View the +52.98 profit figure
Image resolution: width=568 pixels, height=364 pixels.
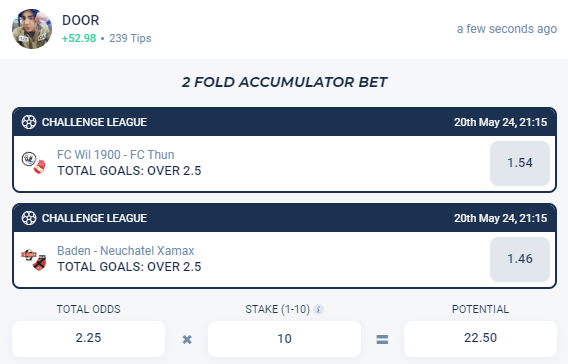coord(79,38)
